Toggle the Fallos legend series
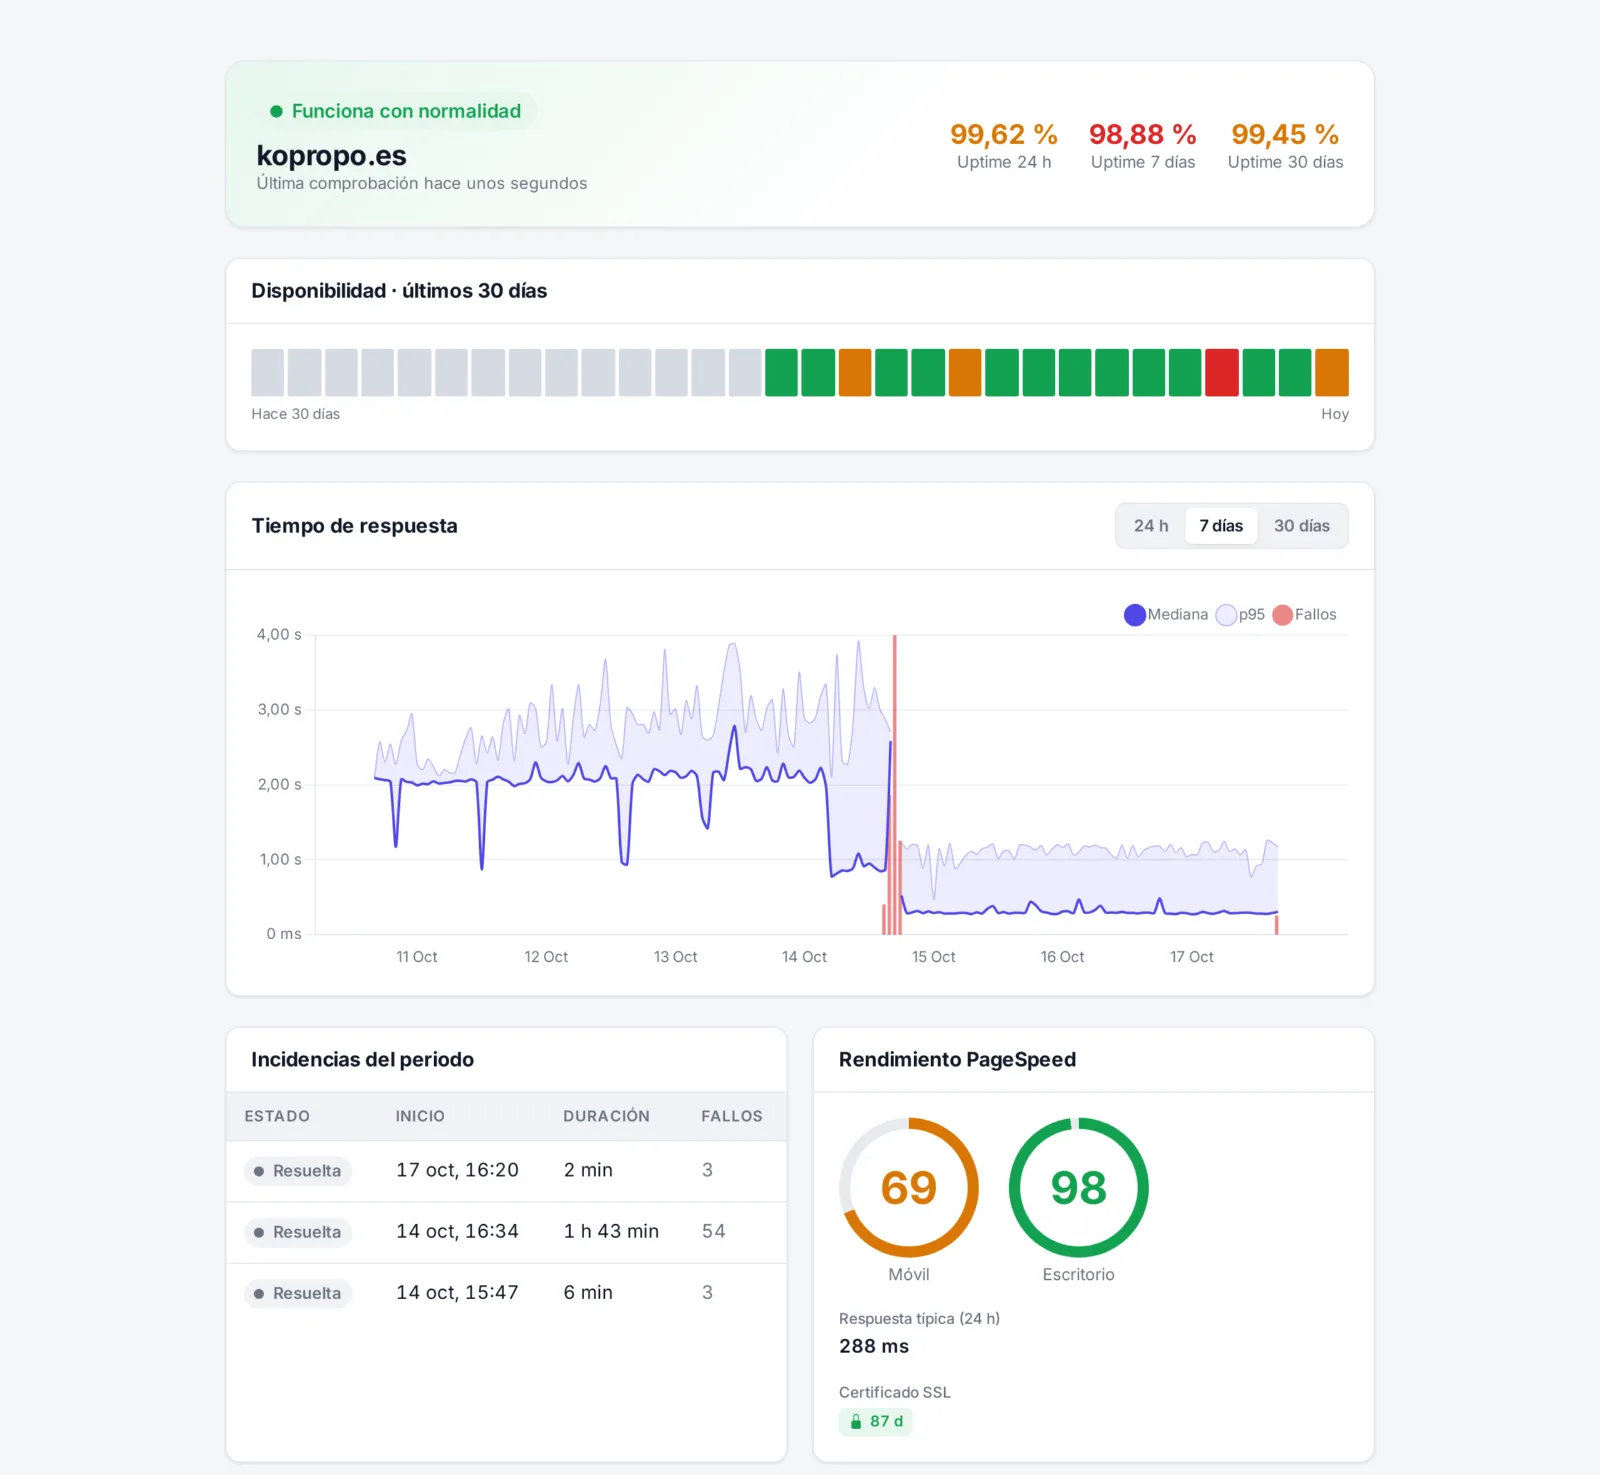The height and width of the screenshot is (1475, 1600). (x=1304, y=615)
